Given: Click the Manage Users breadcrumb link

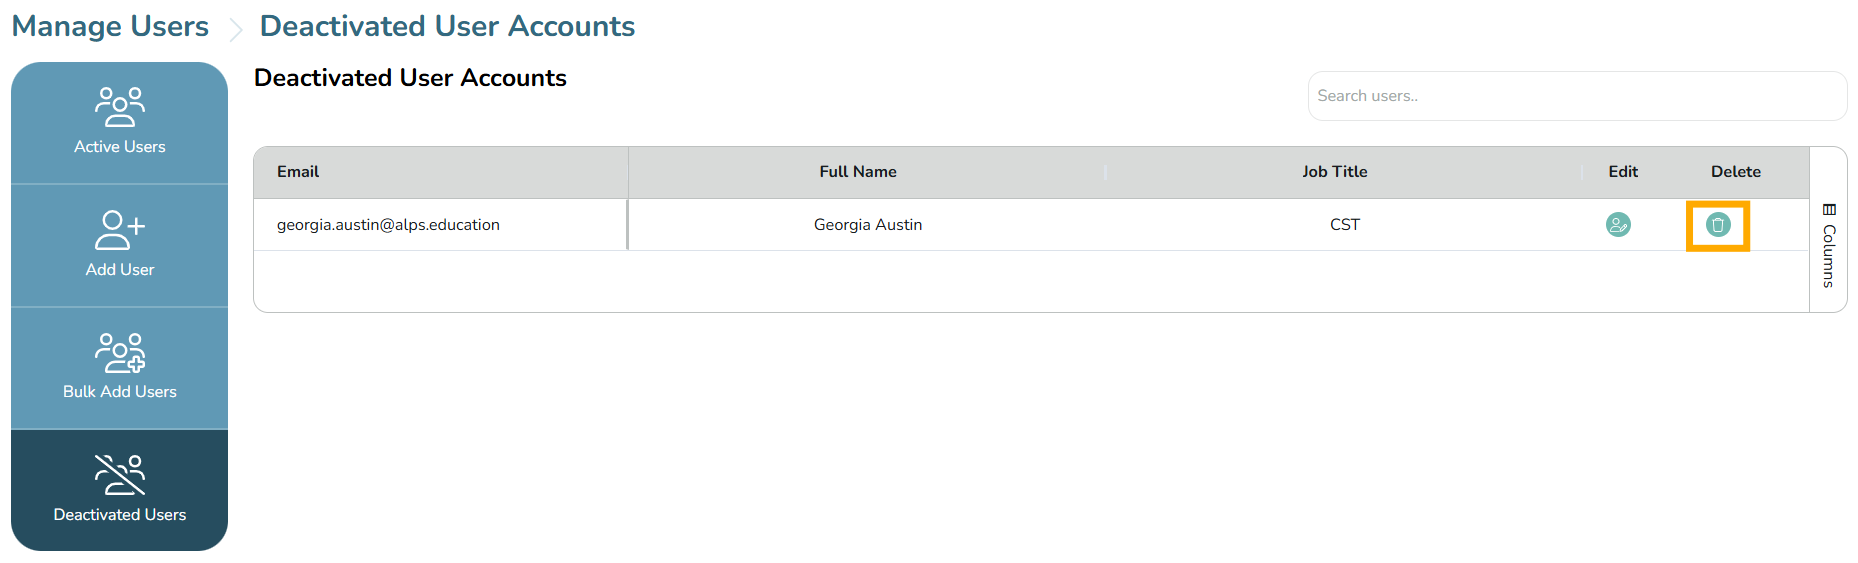Looking at the screenshot, I should tap(110, 26).
